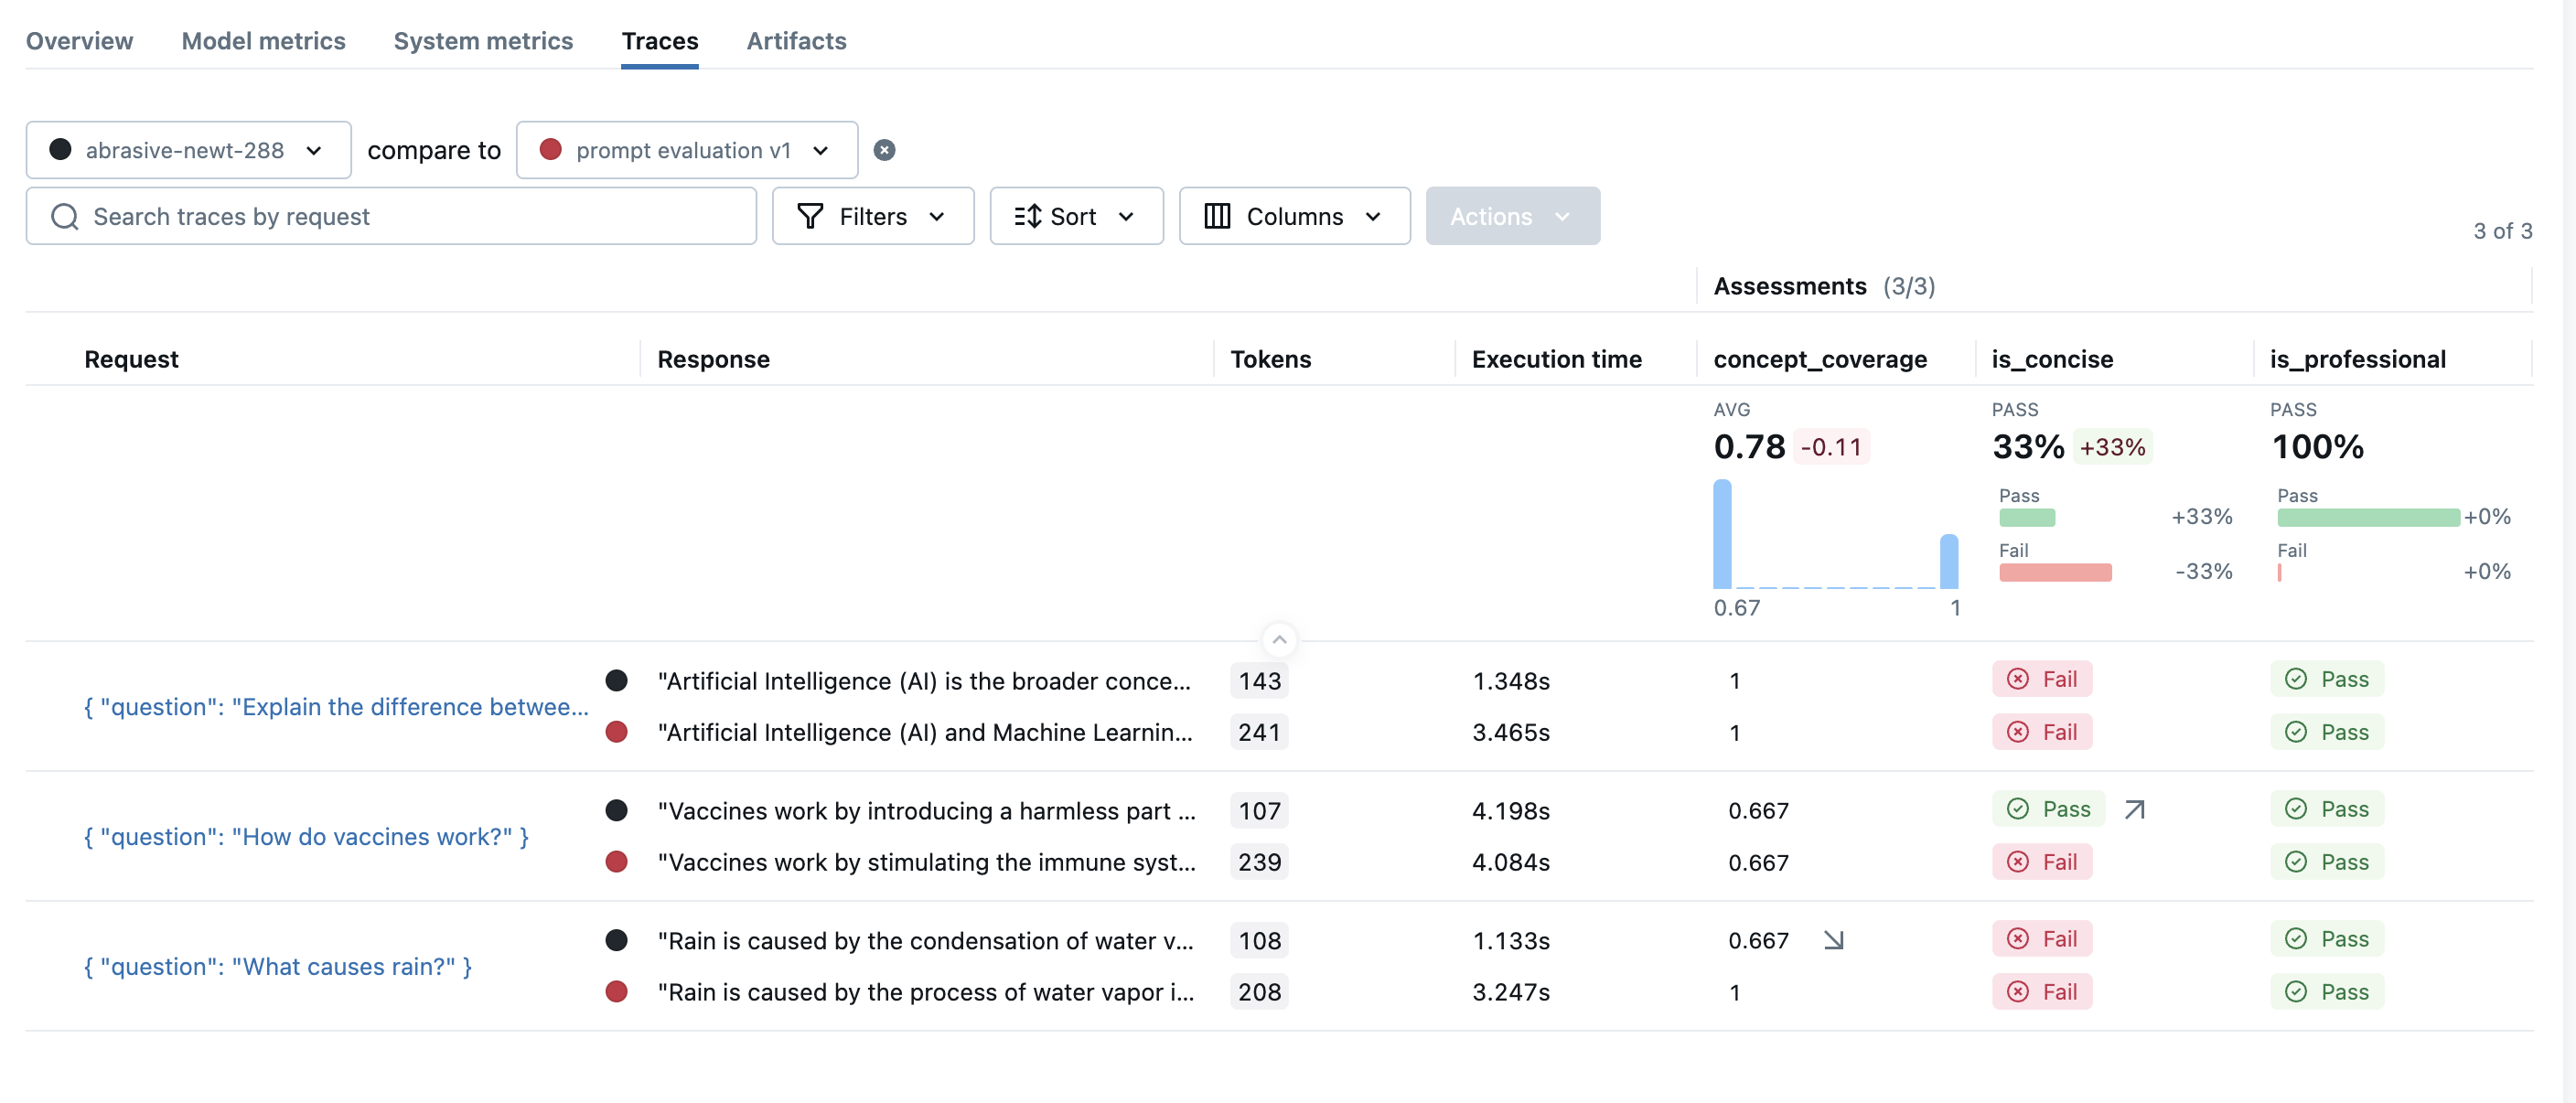Expand the Filters dropdown
Screen dimensions: 2576x1103
point(872,216)
